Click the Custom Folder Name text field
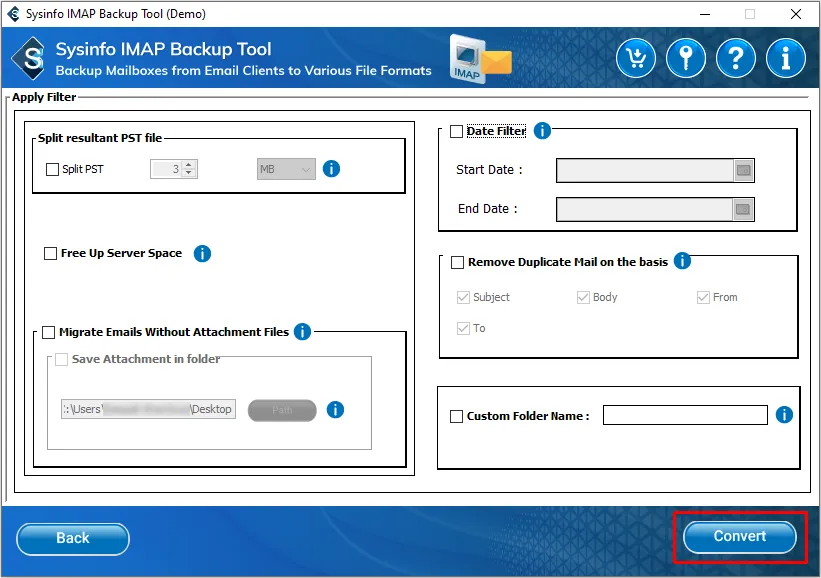 685,415
